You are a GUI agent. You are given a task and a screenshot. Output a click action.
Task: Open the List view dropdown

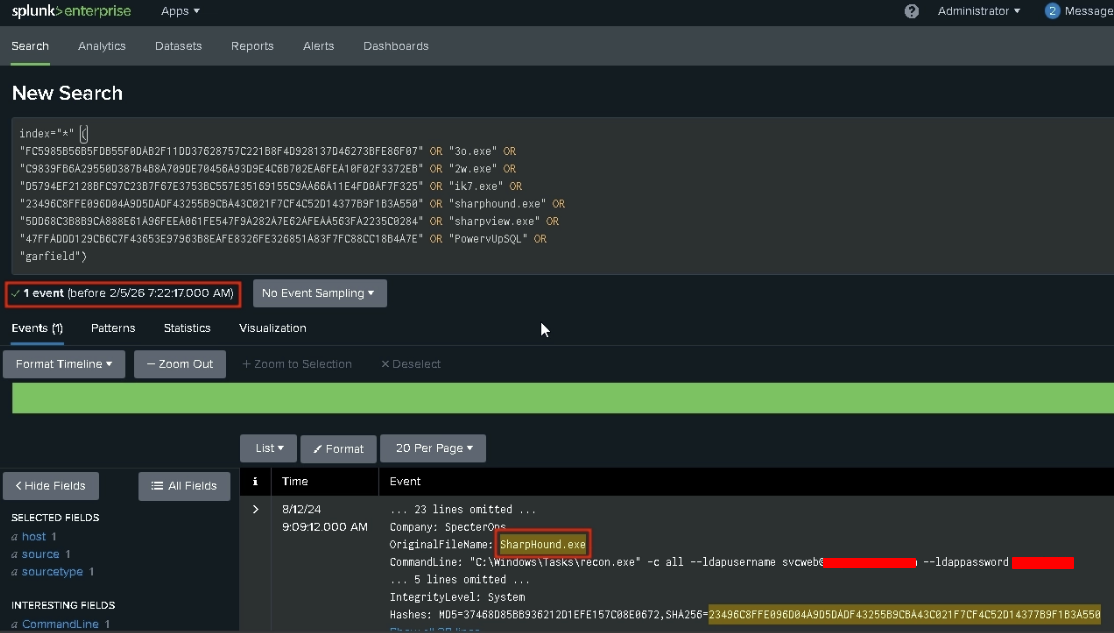tap(269, 448)
